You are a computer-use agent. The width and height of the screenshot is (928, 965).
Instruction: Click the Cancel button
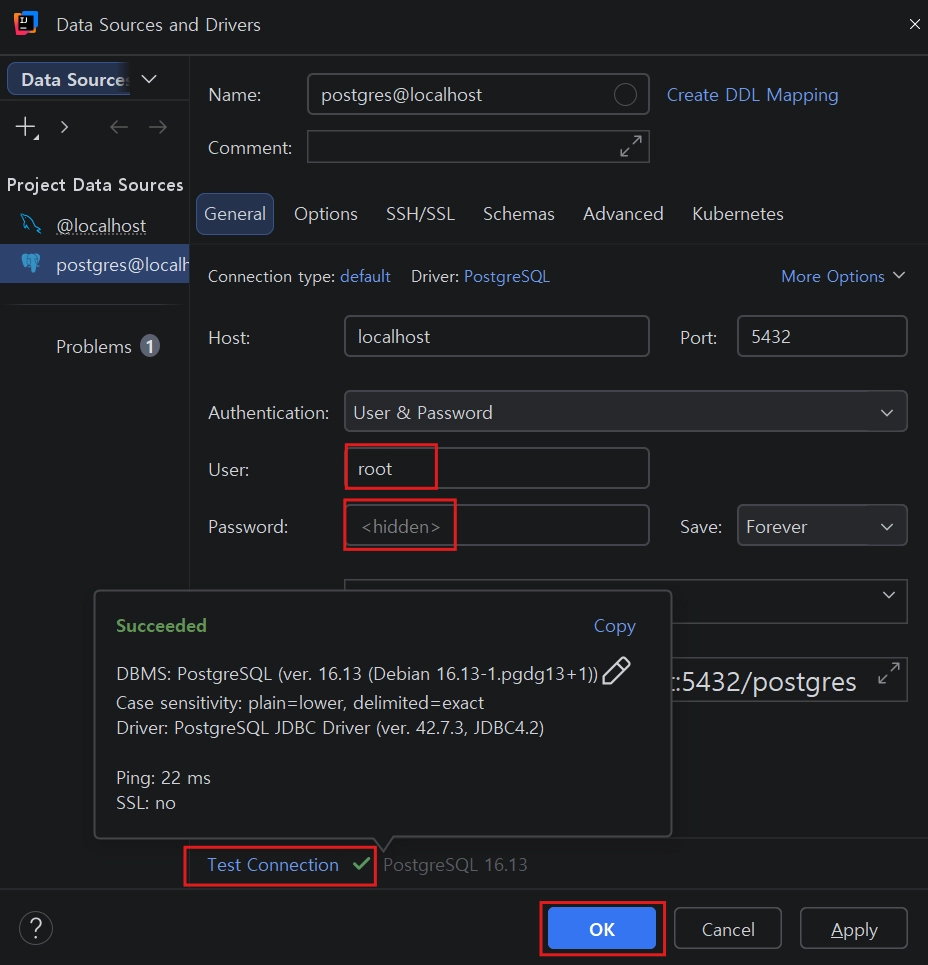(x=727, y=928)
